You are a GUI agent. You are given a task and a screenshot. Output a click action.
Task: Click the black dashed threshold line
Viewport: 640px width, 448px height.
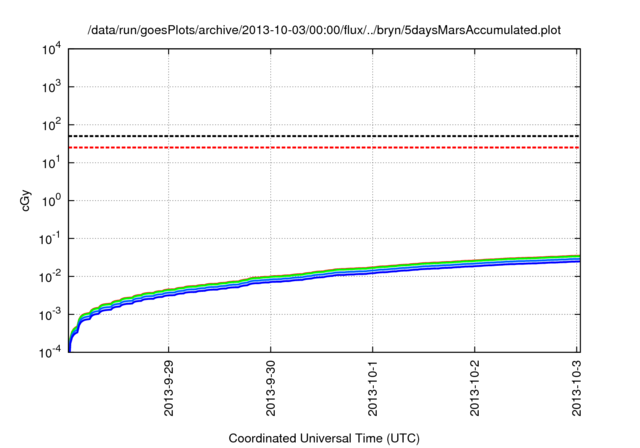pyautogui.click(x=324, y=136)
